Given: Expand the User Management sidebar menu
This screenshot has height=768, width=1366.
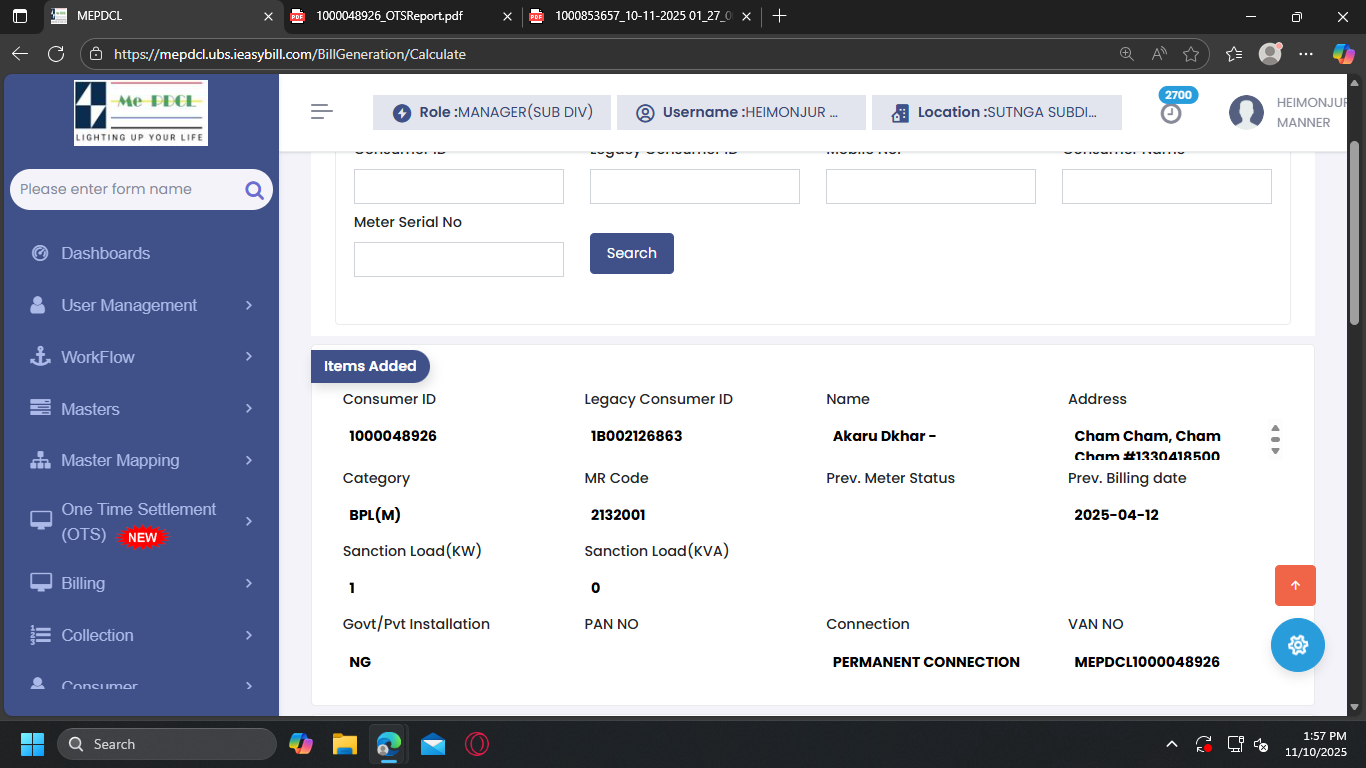Looking at the screenshot, I should (141, 305).
